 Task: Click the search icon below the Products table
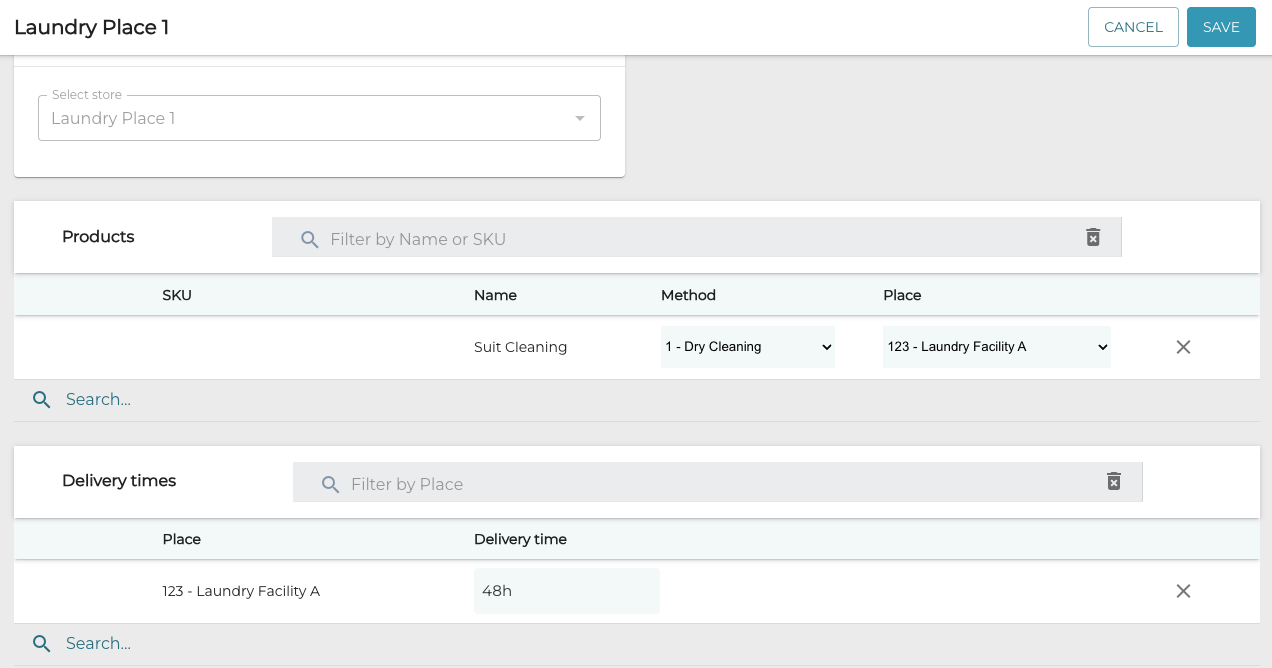tap(41, 399)
